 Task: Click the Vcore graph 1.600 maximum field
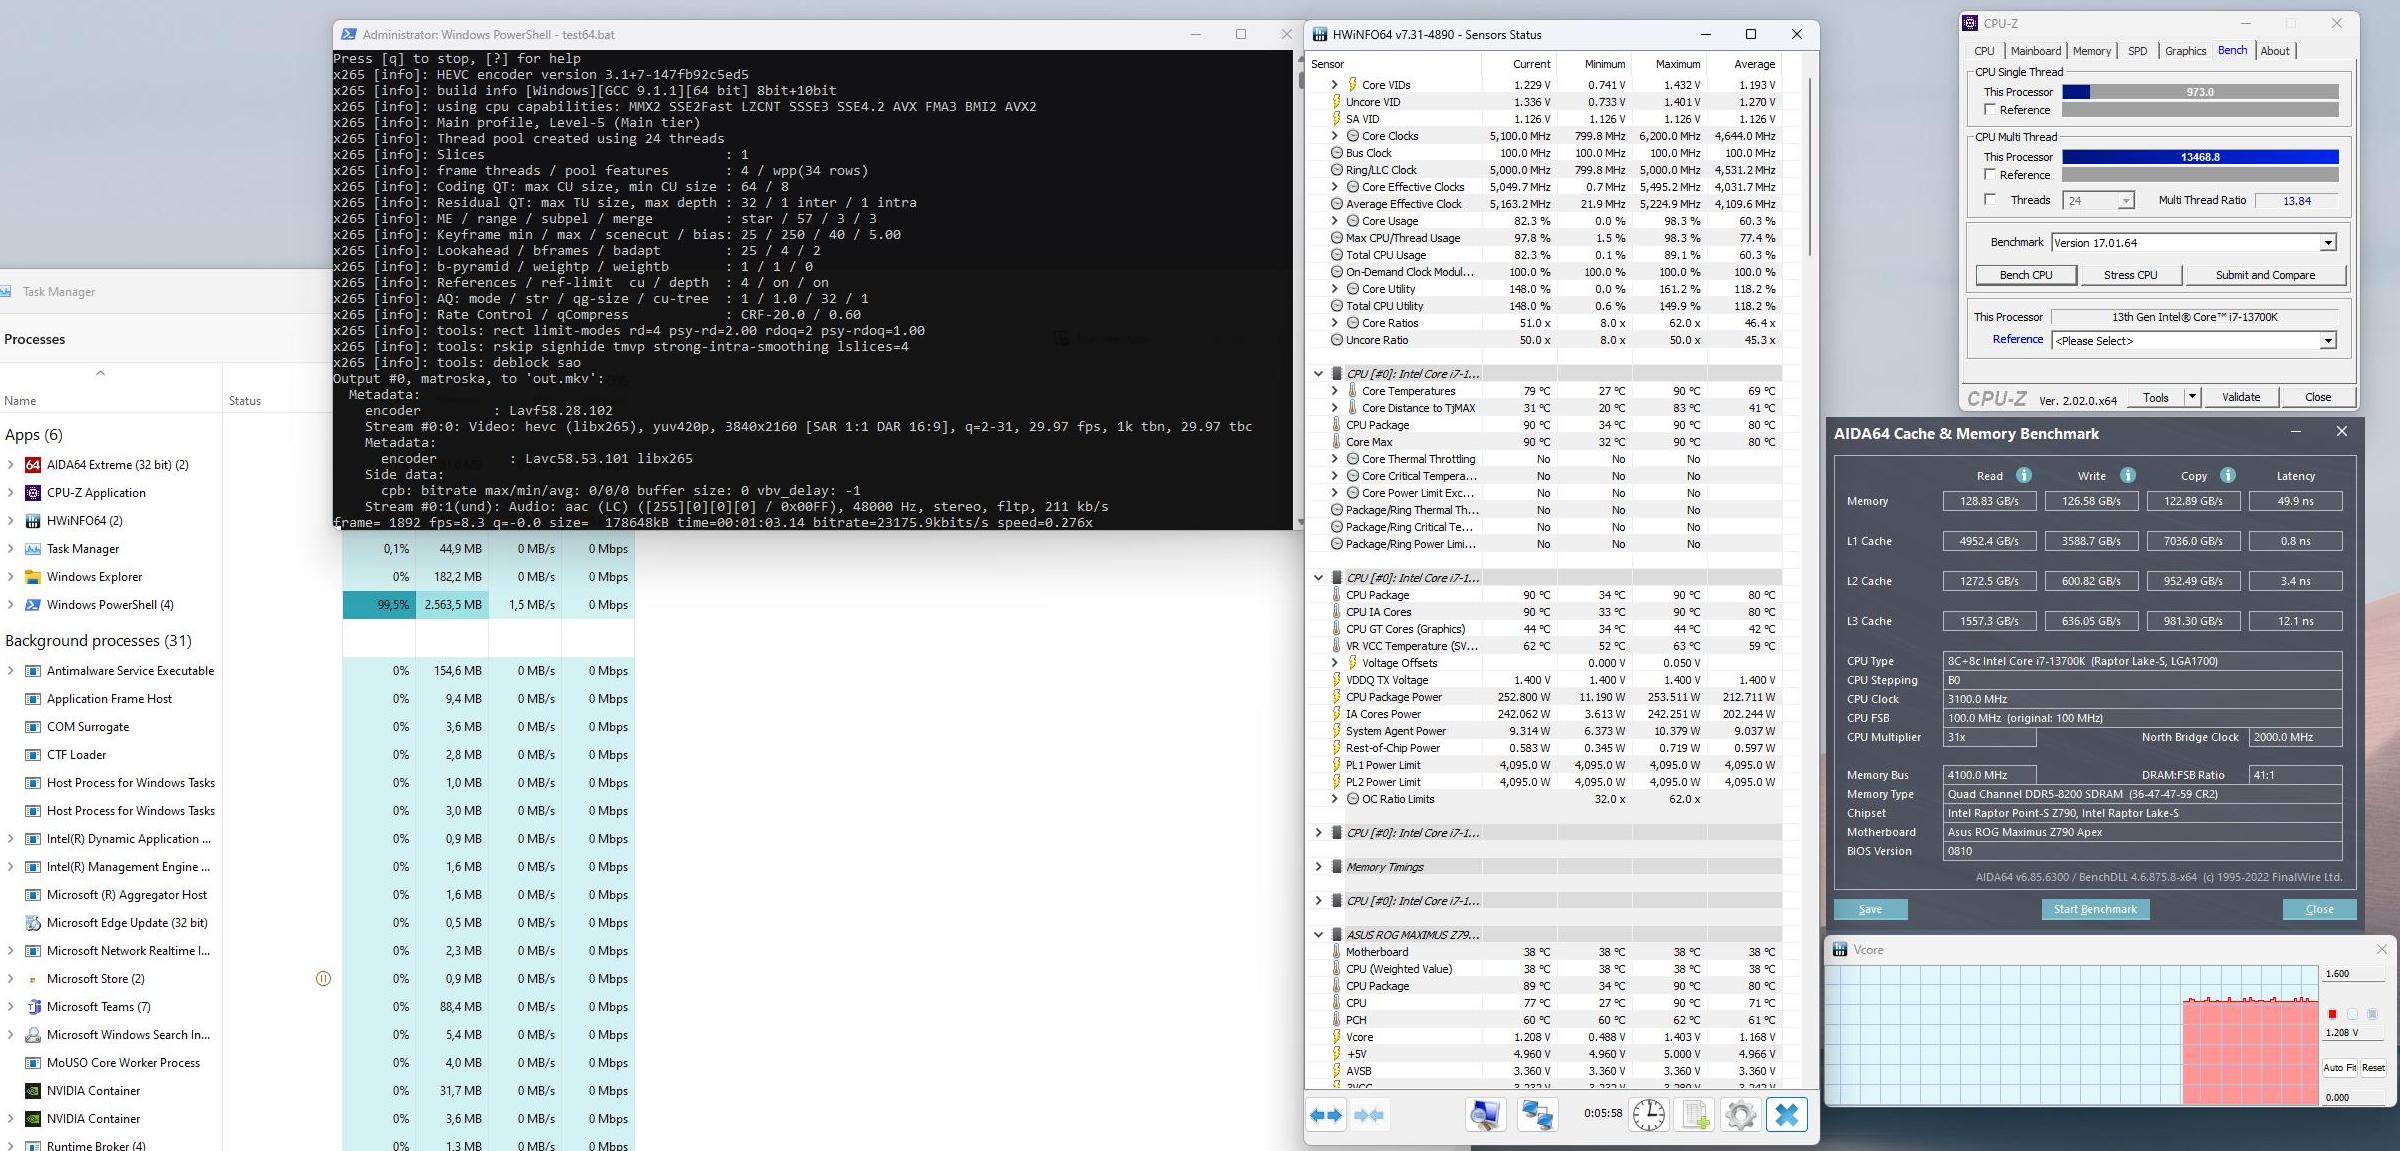[2351, 973]
